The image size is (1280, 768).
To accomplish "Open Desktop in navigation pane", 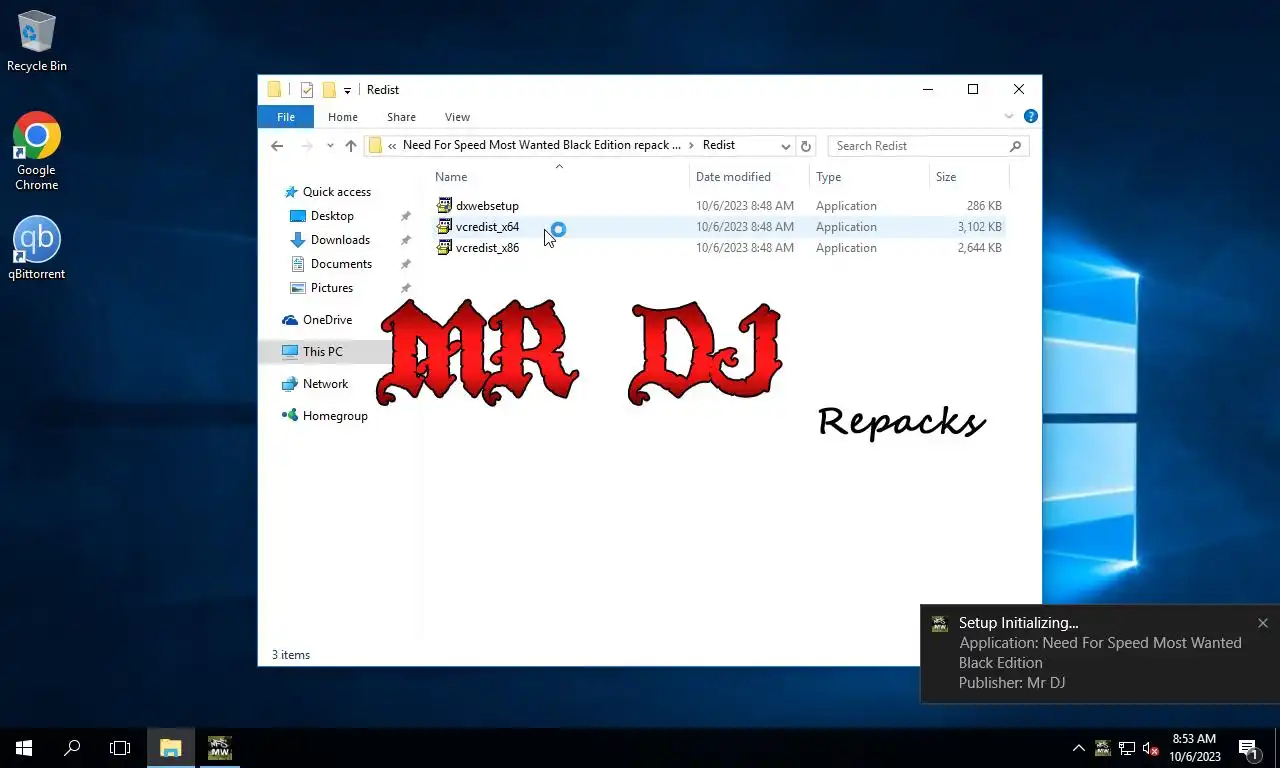I will point(332,216).
